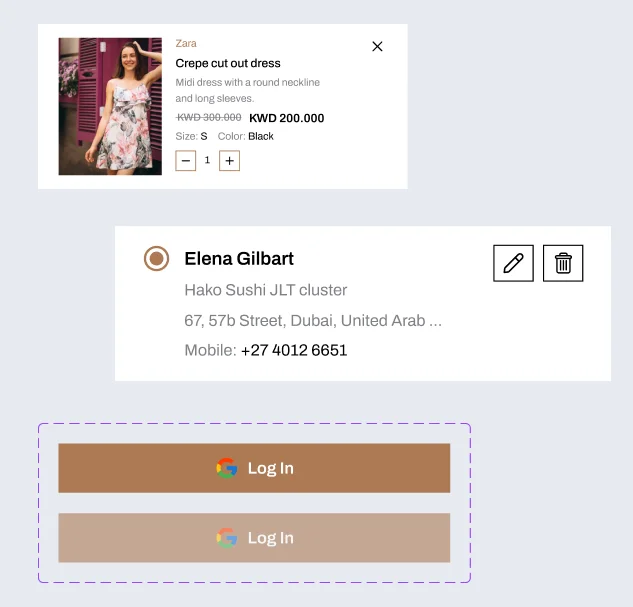This screenshot has width=633, height=607.
Task: Click the KWD 200.000 sale price
Action: pyautogui.click(x=286, y=118)
